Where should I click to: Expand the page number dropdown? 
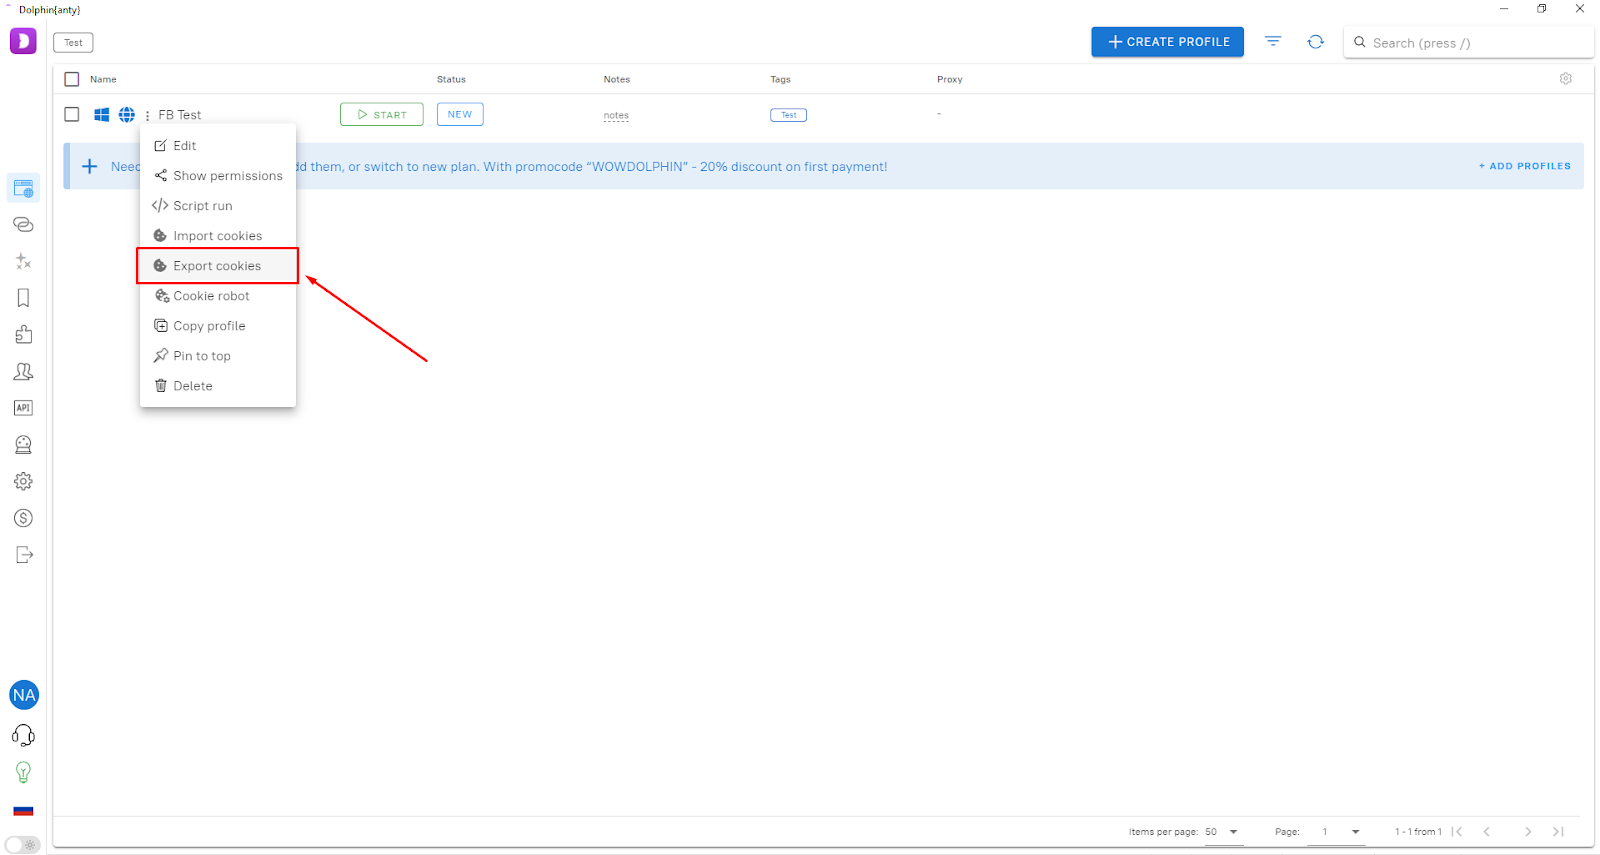[1336, 832]
